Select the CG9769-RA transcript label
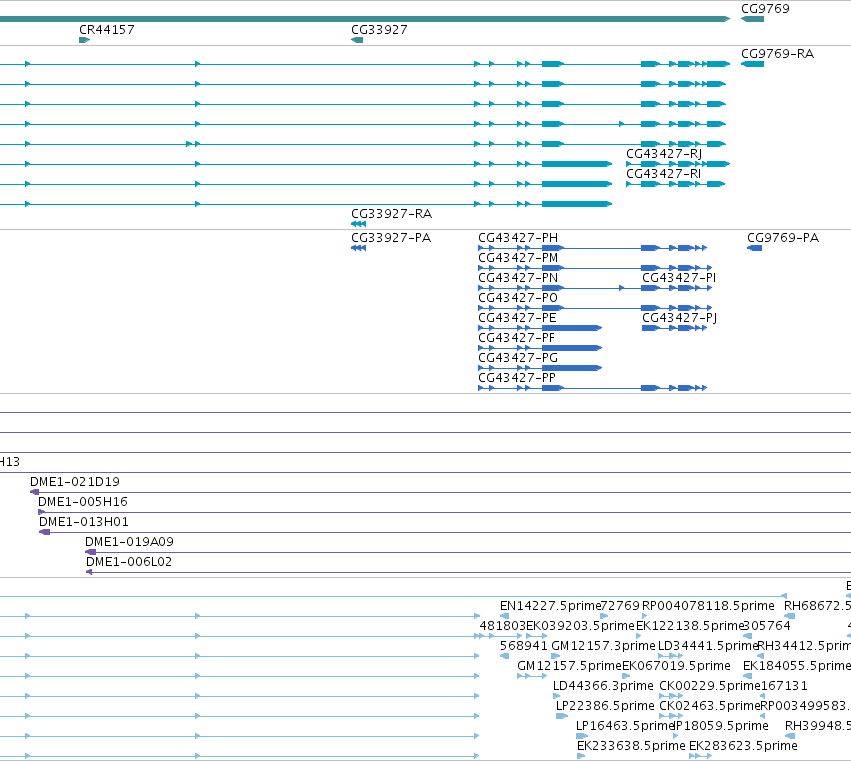Image resolution: width=851 pixels, height=761 pixels. pyautogui.click(x=777, y=54)
